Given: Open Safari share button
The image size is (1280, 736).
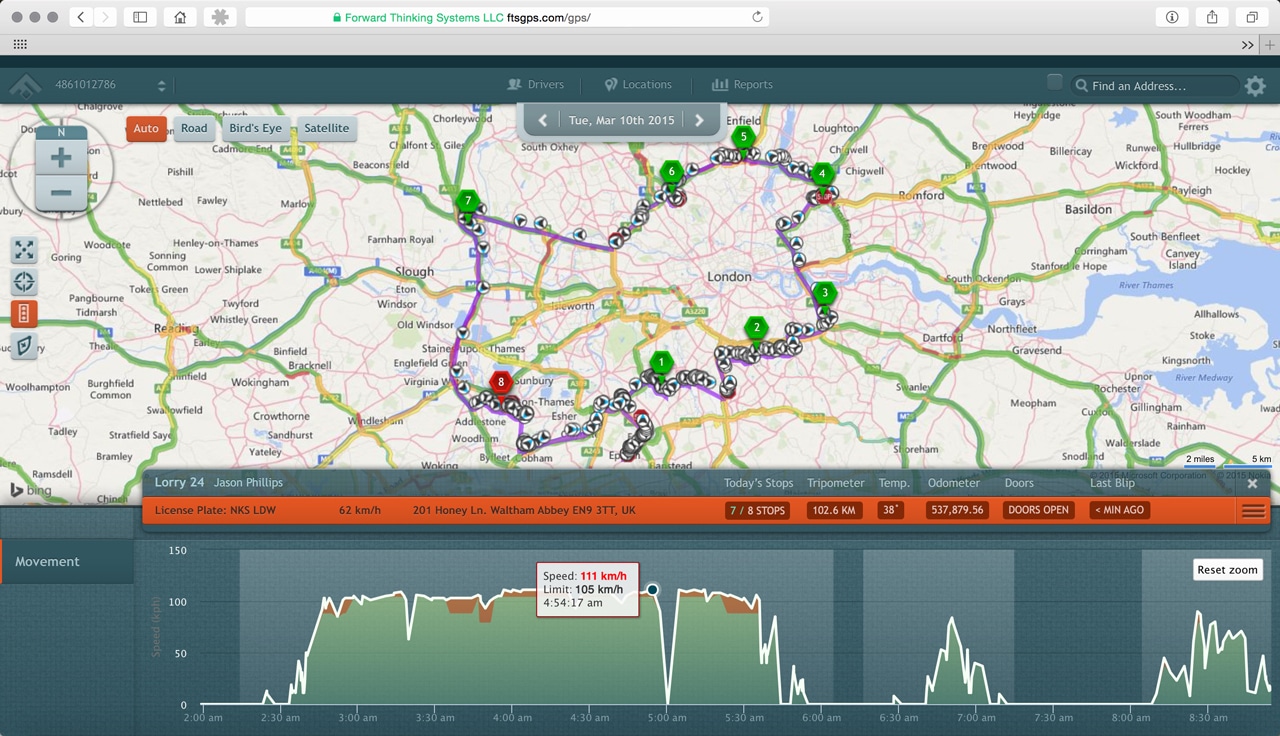Looking at the screenshot, I should click(x=1212, y=17).
